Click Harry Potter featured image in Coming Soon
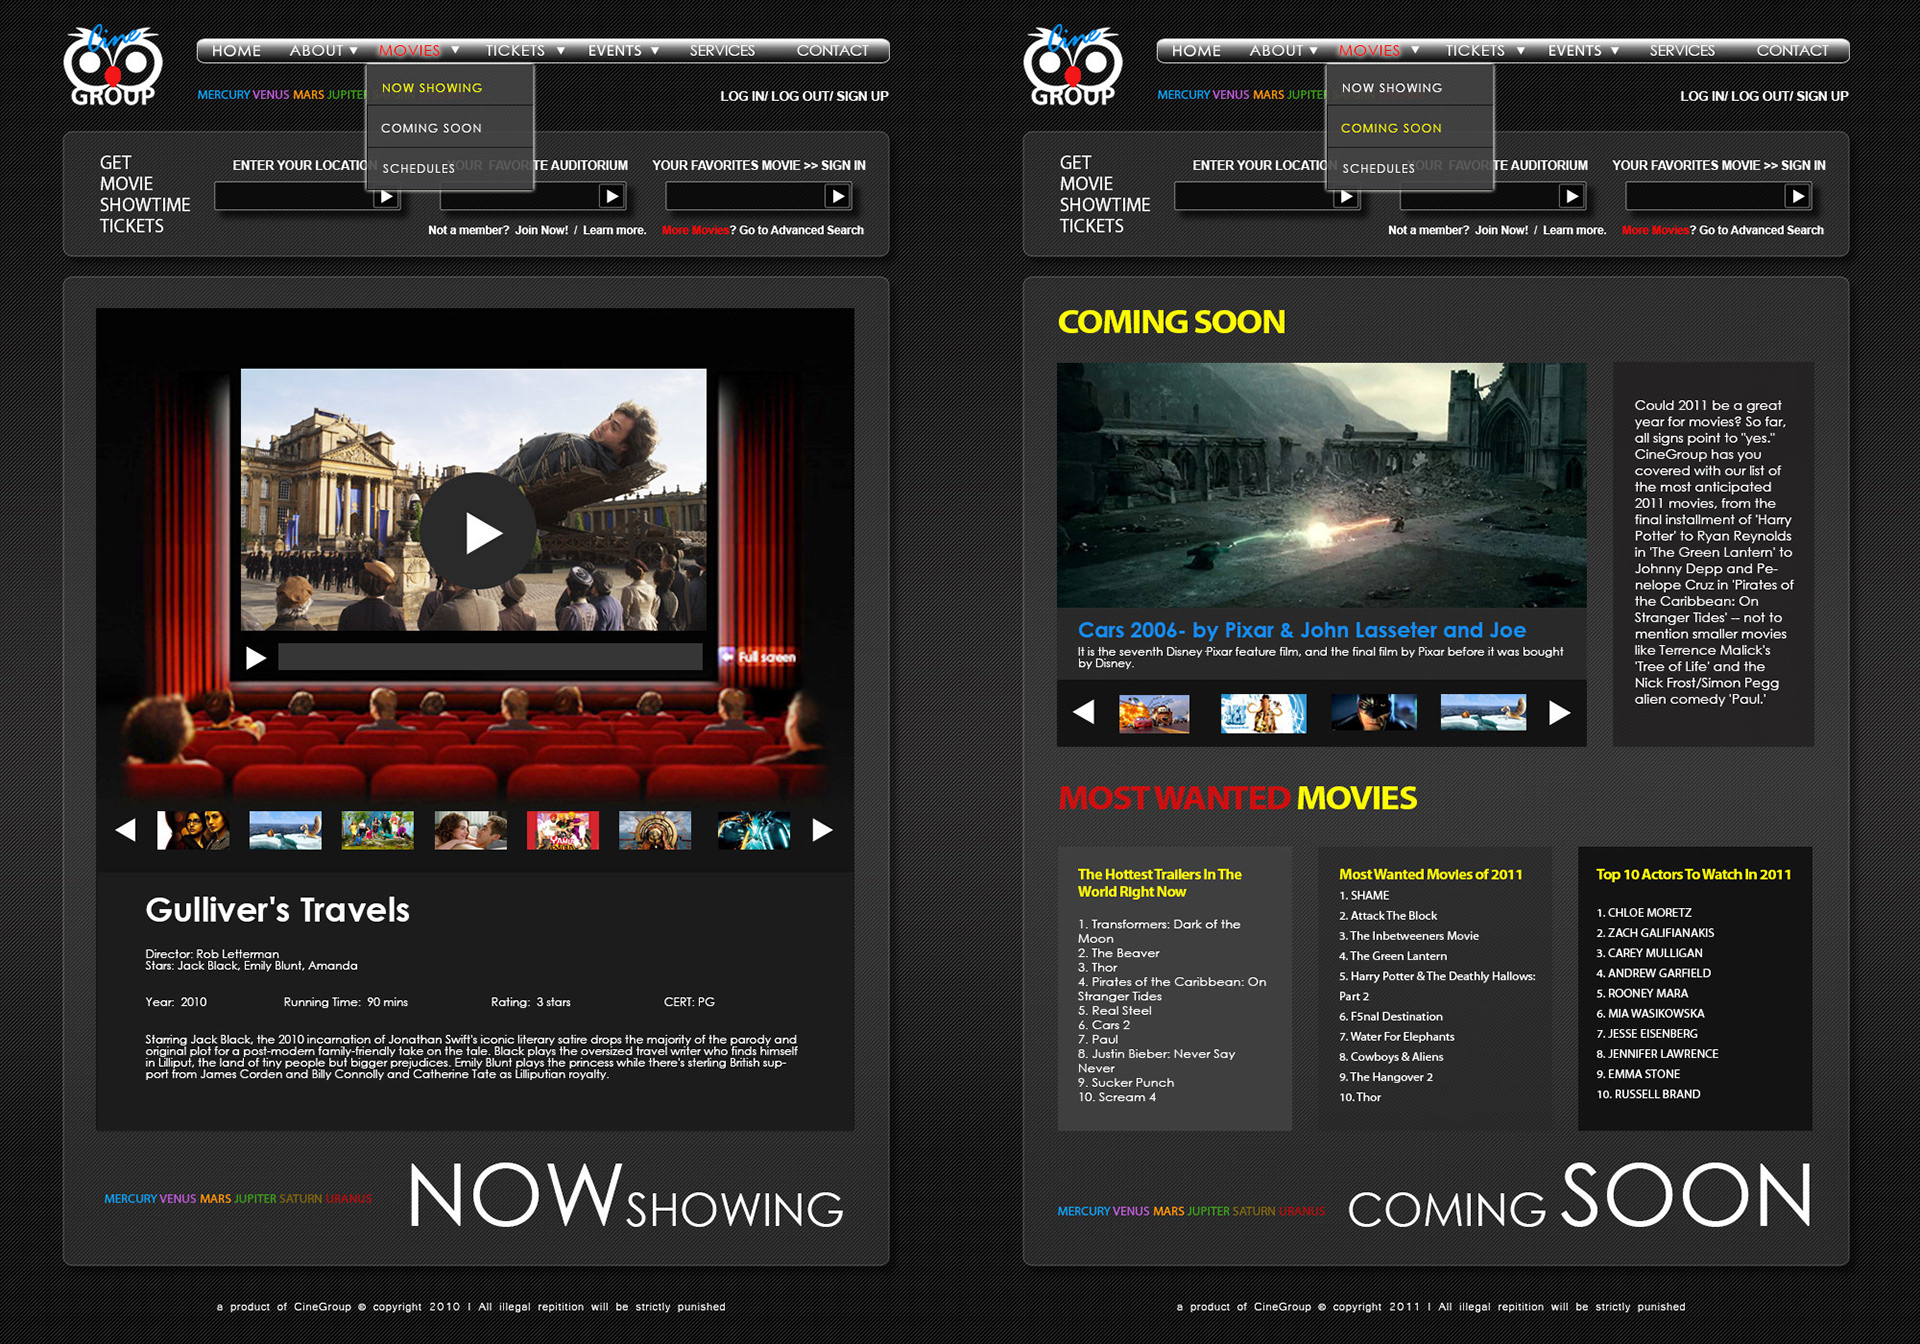Viewport: 1920px width, 1344px height. click(x=1321, y=485)
